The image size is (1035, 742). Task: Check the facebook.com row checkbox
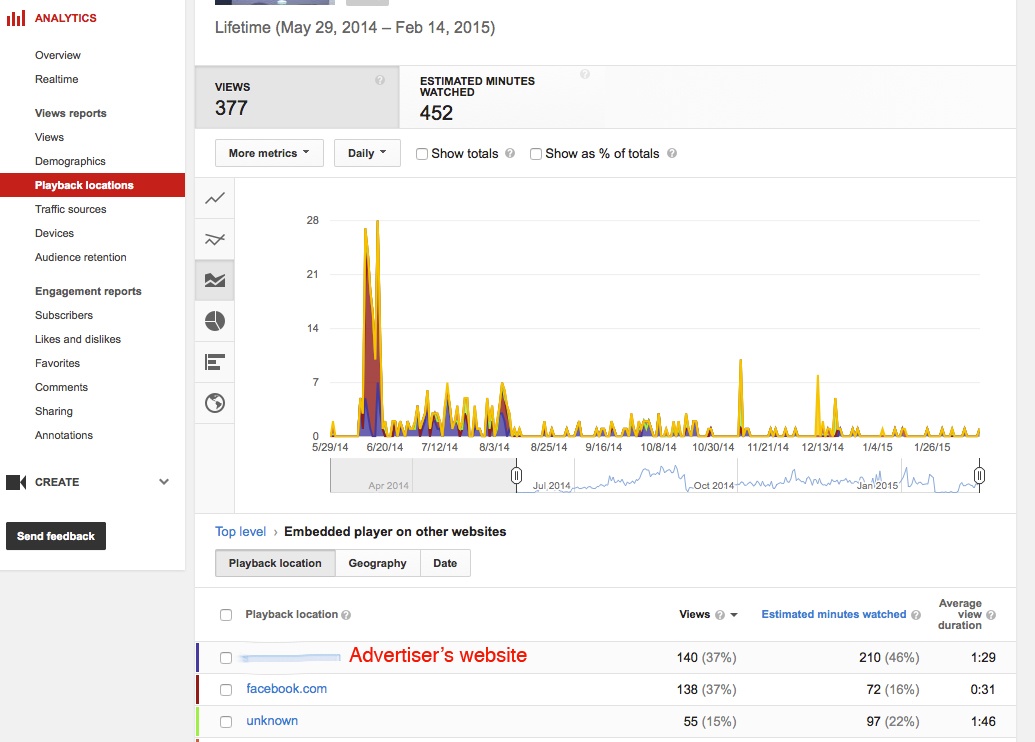[225, 689]
